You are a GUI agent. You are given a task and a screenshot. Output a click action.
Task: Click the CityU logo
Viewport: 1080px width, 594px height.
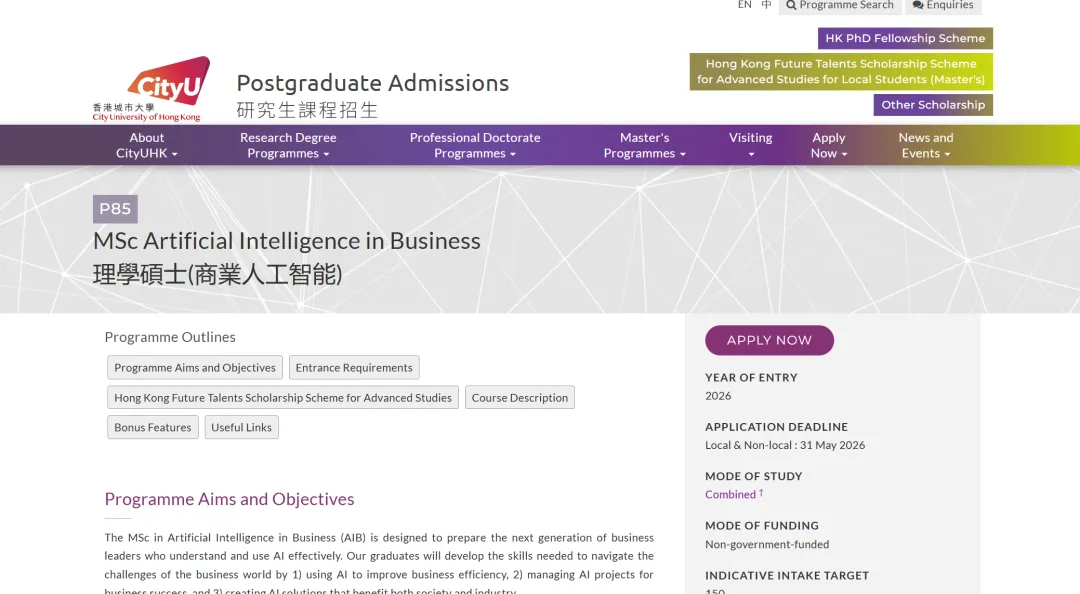pos(151,89)
